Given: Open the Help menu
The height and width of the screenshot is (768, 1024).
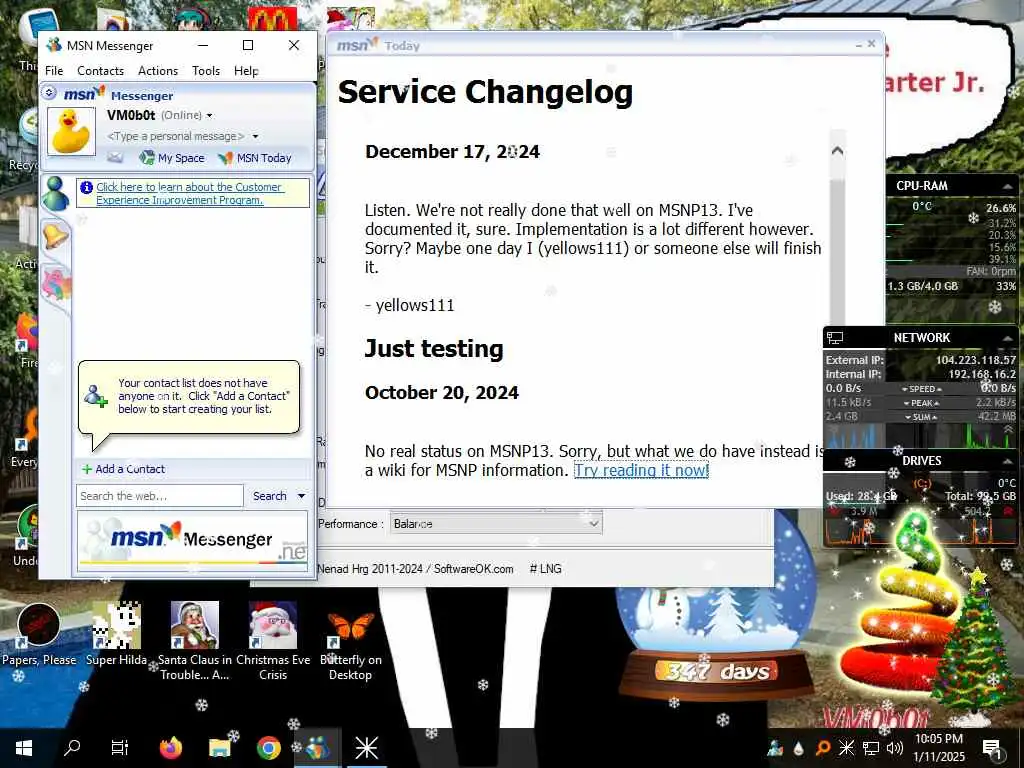Looking at the screenshot, I should [246, 71].
